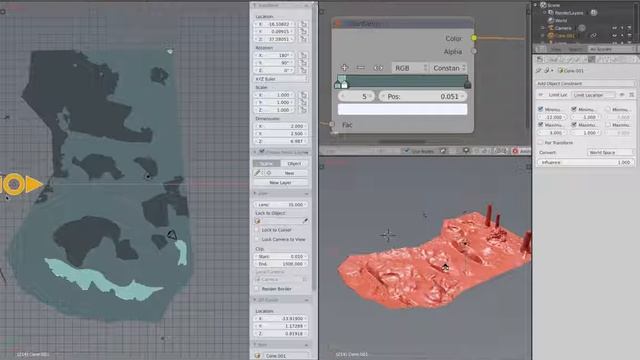Screen dimensions: 640x360
Task: Click the Influence slider
Action: point(585,162)
